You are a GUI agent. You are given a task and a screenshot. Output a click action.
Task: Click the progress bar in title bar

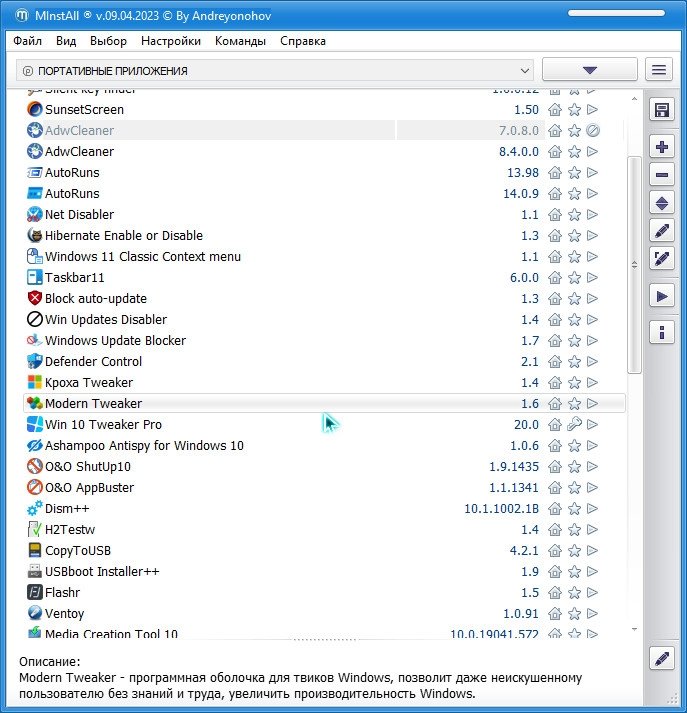click(x=616, y=13)
